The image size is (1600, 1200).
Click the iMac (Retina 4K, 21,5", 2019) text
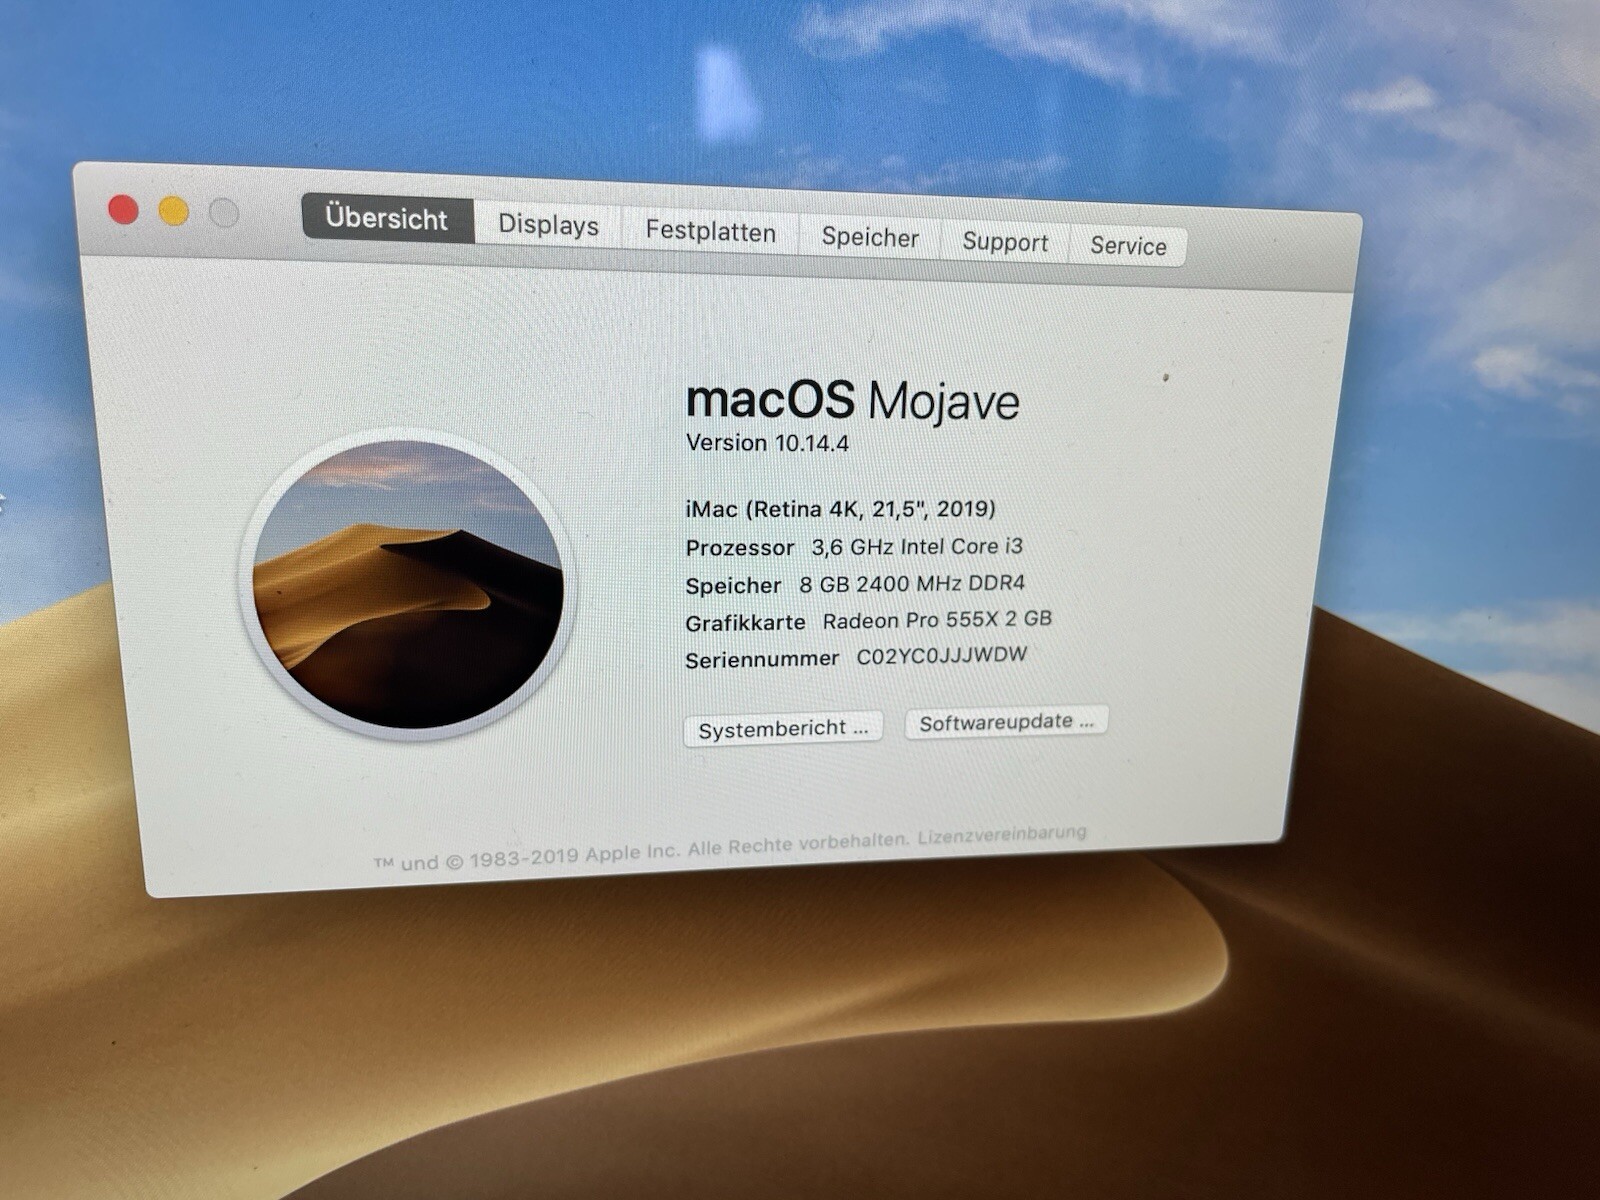(840, 509)
